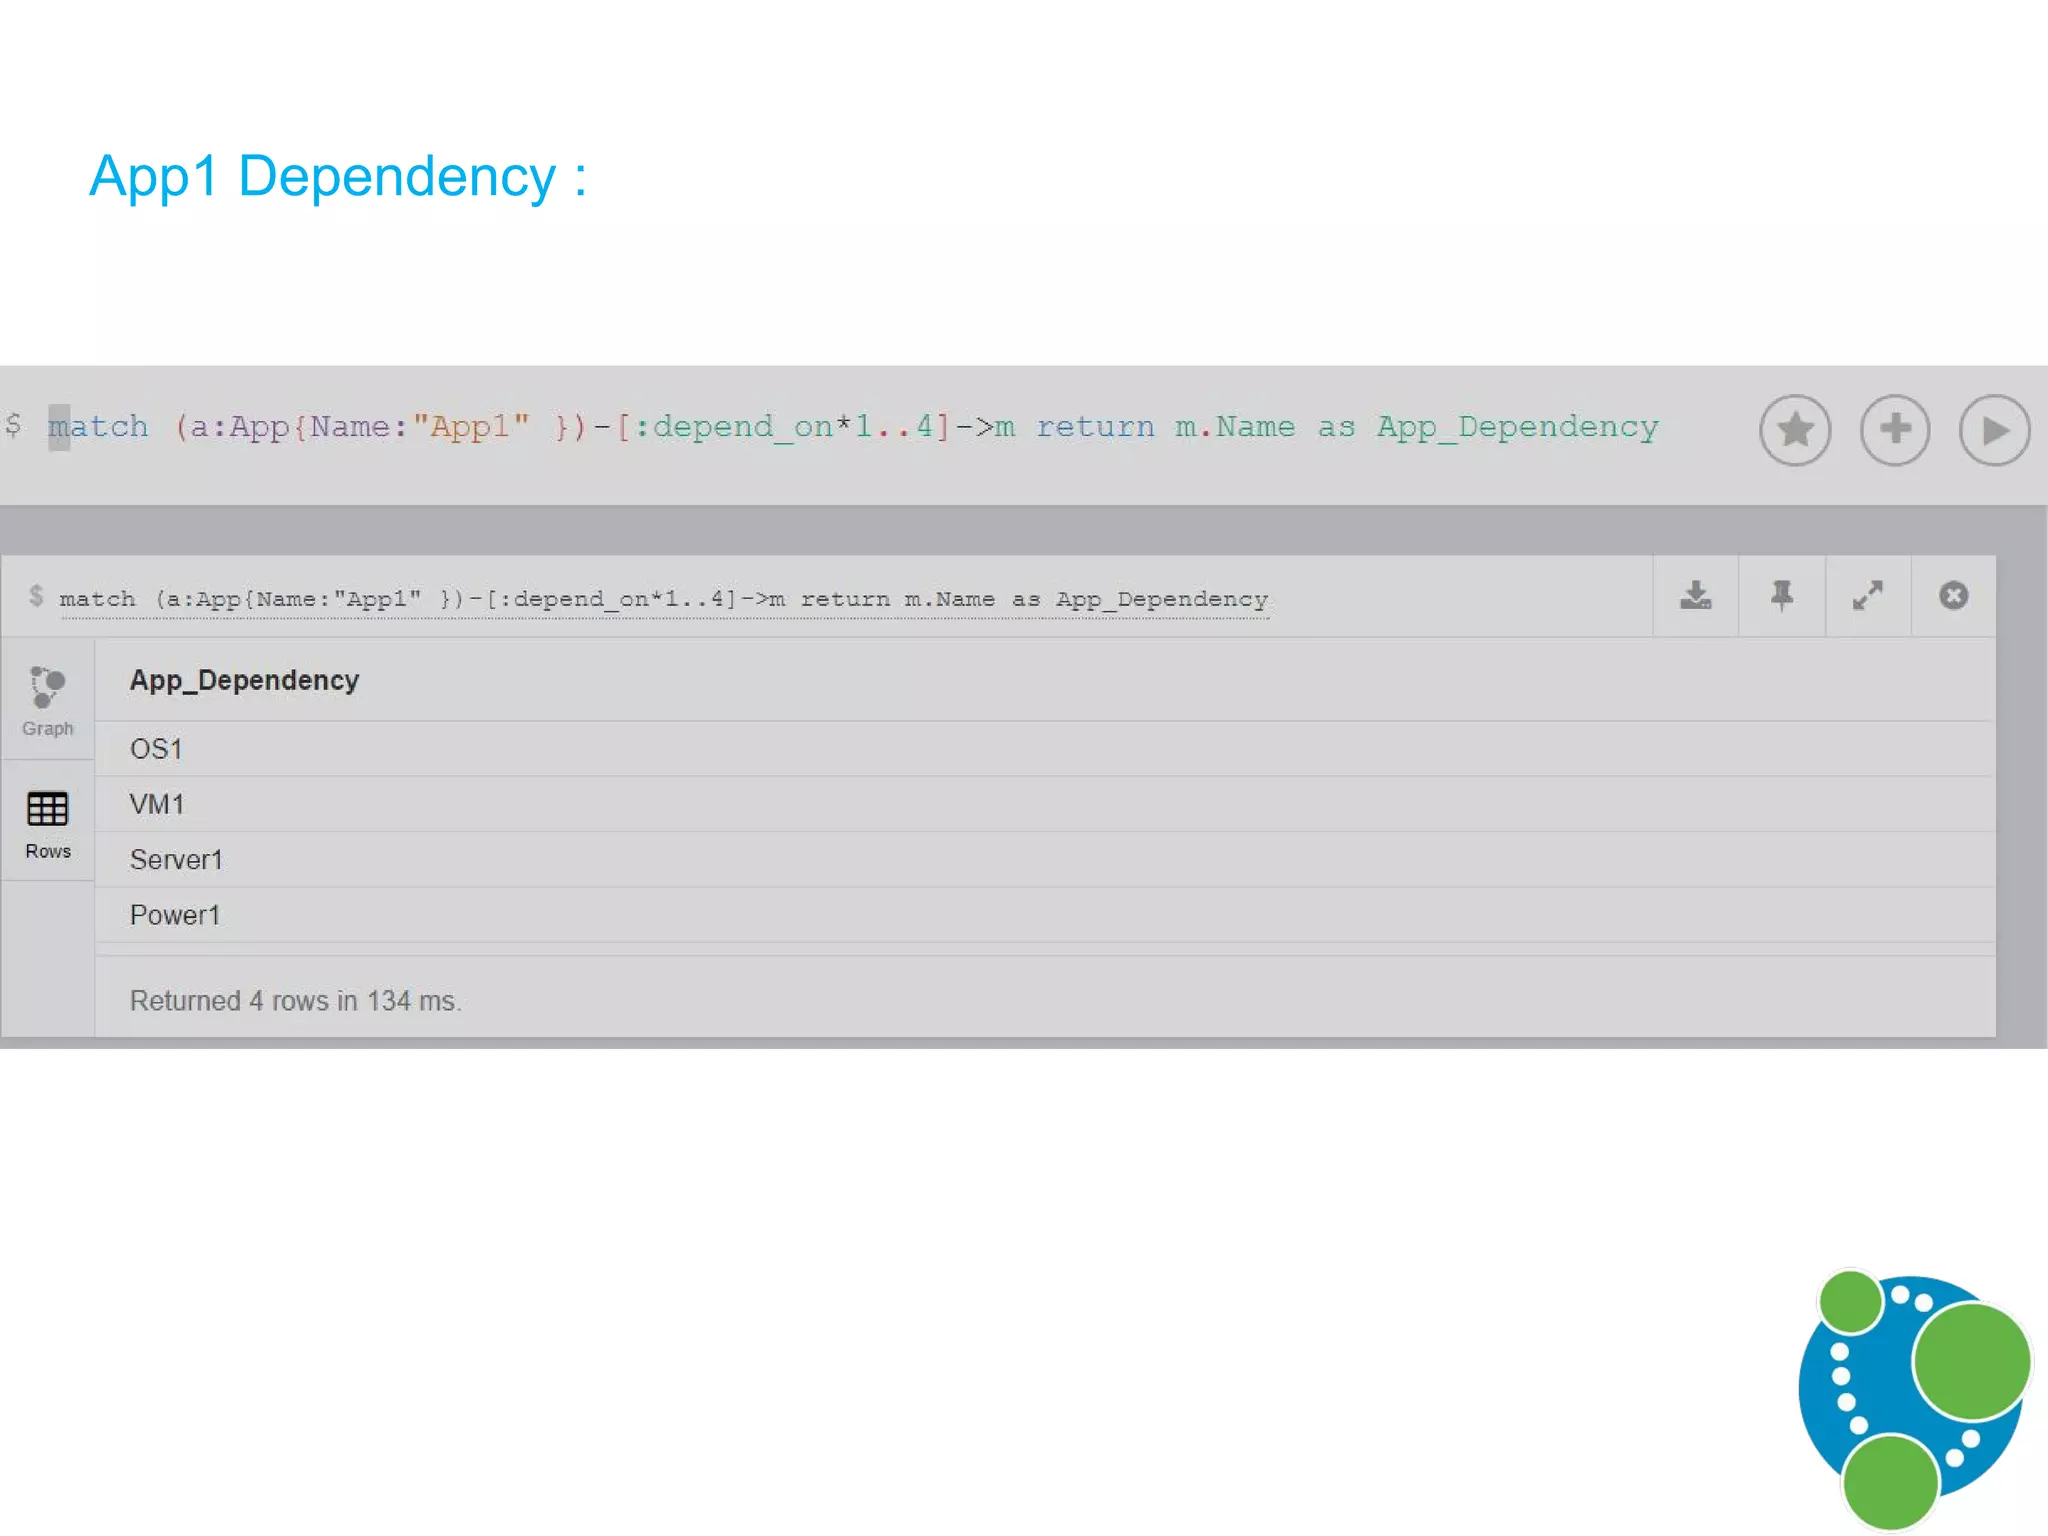Expand the result frame to fullscreen
Screen dimensions: 2048x1536
click(x=1868, y=596)
